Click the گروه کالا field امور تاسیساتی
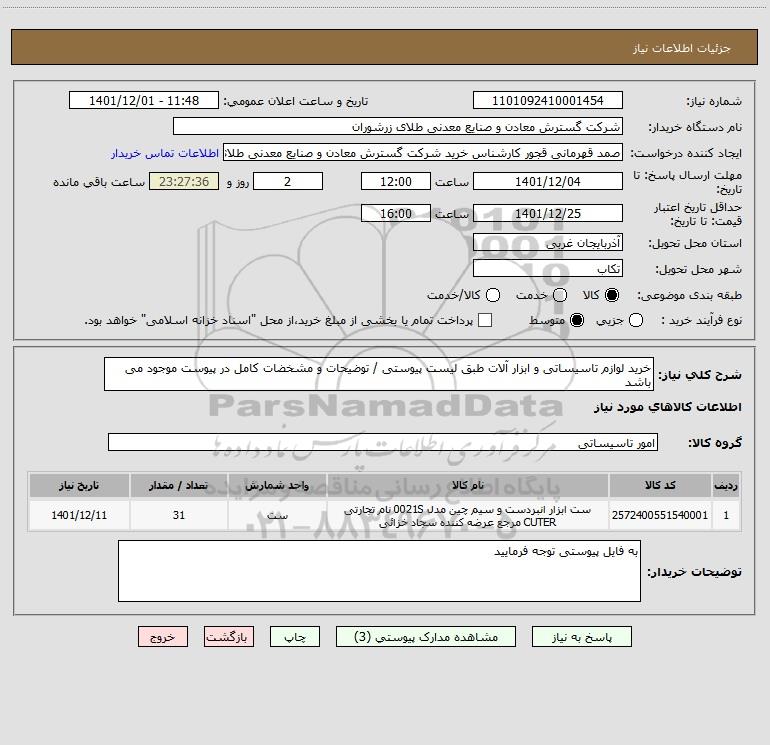The image size is (770, 745). click(383, 442)
